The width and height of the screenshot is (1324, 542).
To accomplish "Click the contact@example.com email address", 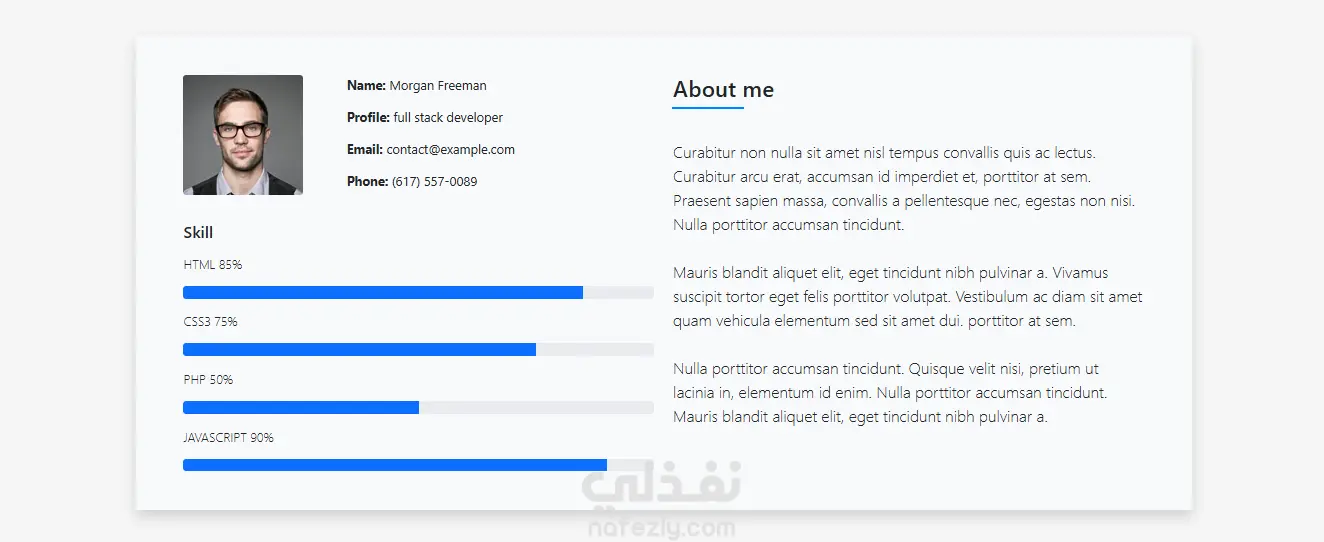I will click(x=451, y=150).
